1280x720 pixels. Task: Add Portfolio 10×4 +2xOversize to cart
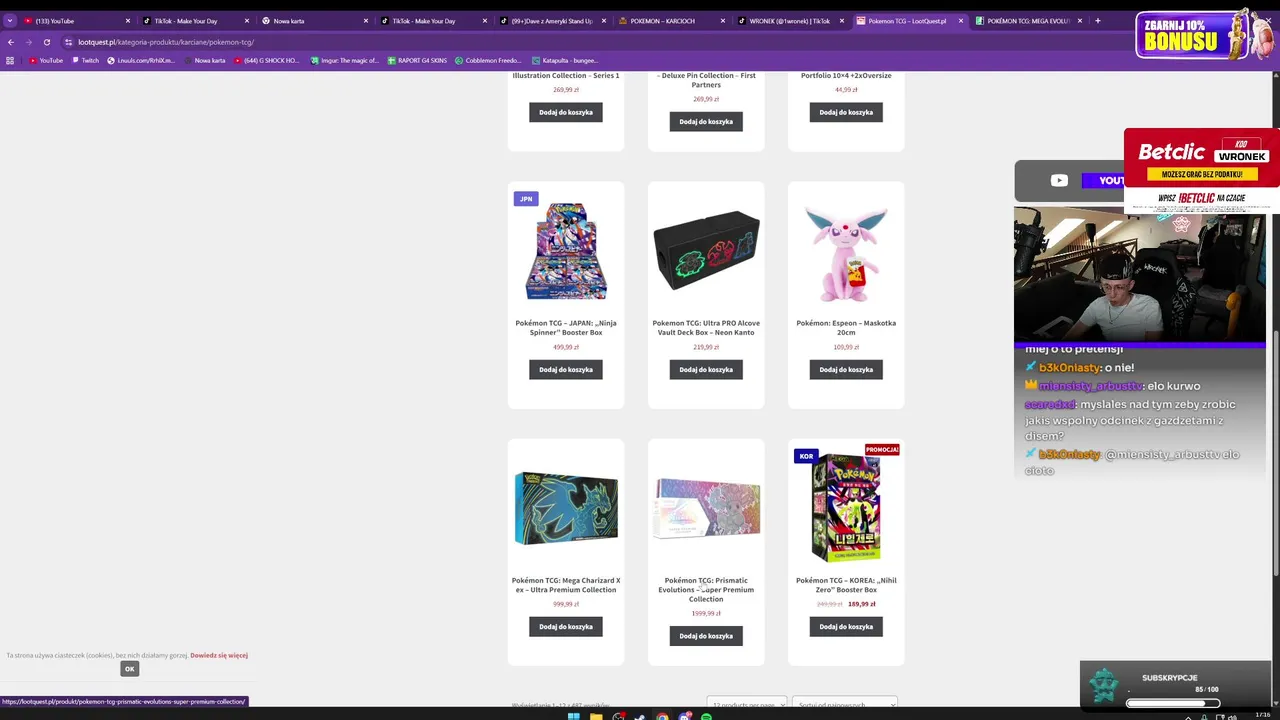(x=846, y=112)
